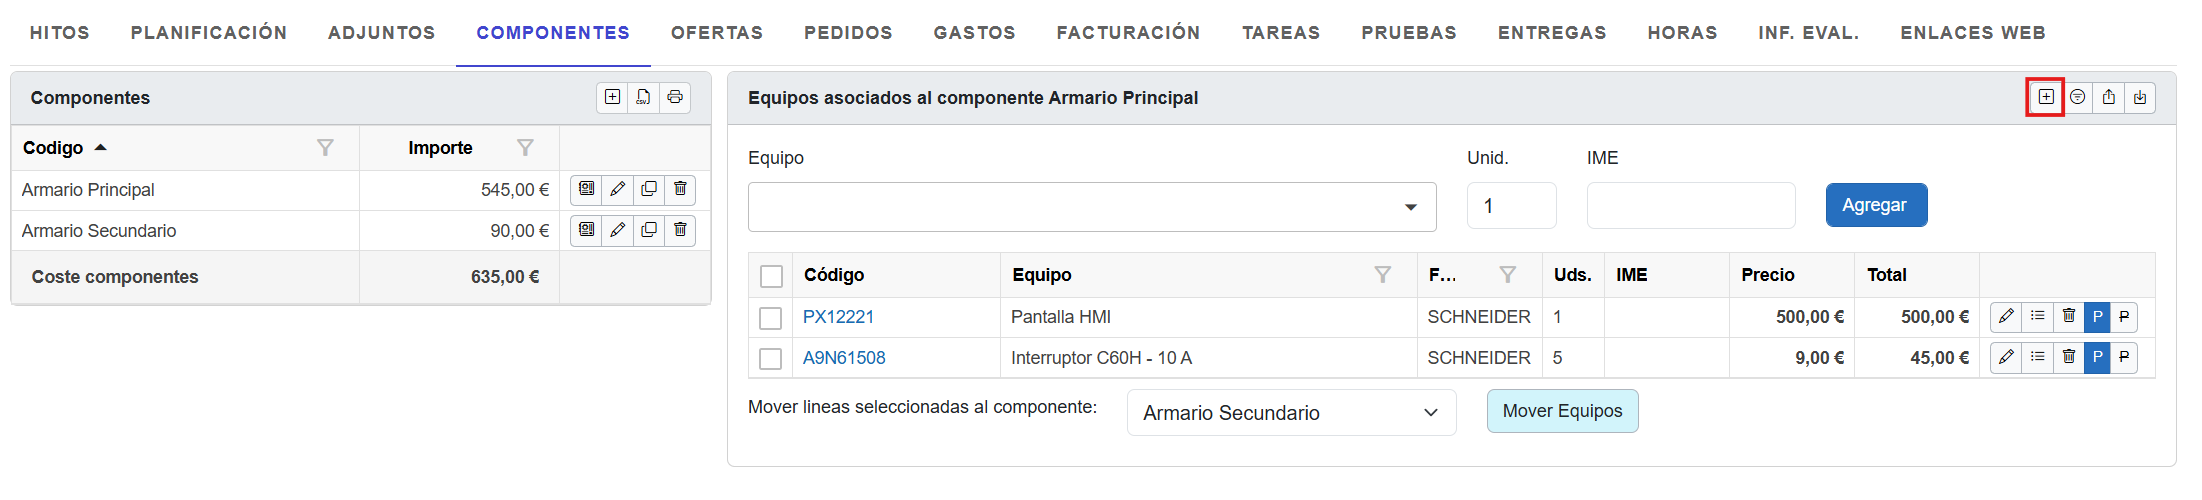Open the Equipo combo box dropdown
The width and height of the screenshot is (2202, 500).
coord(1410,207)
